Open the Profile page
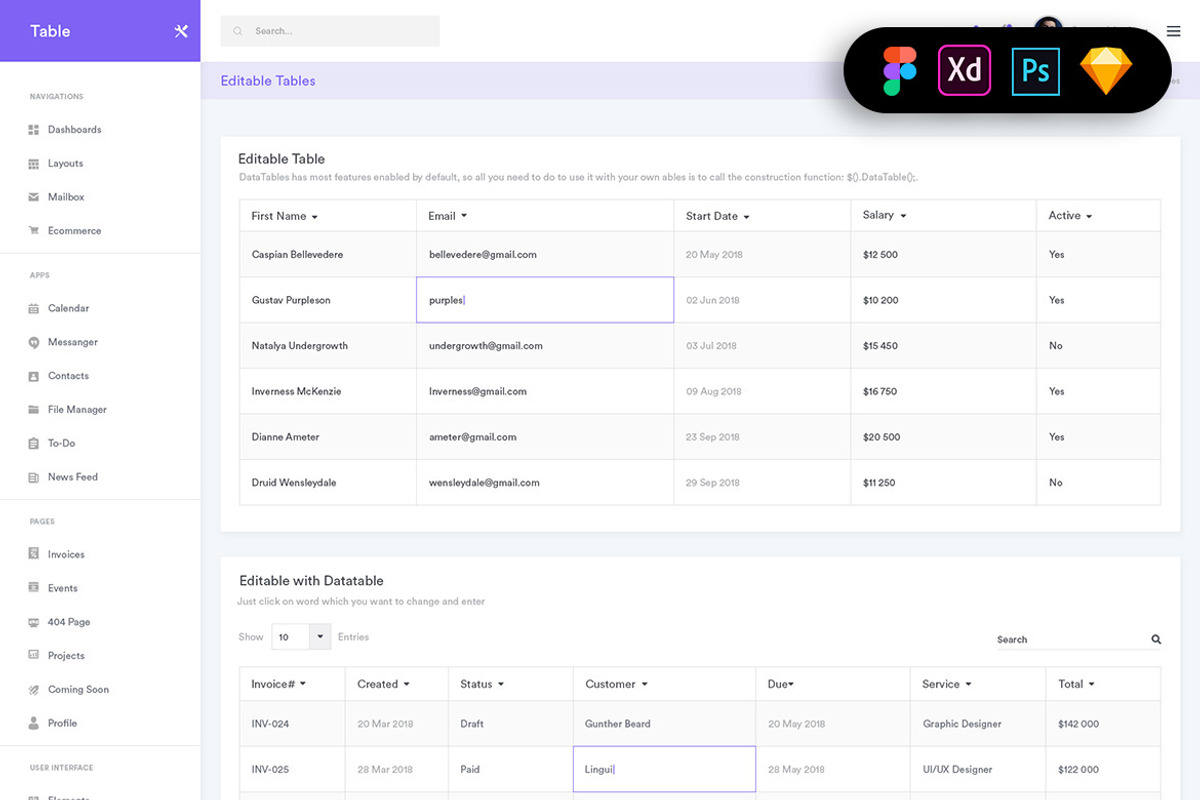Screen dimensions: 1200x800 tap(62, 723)
